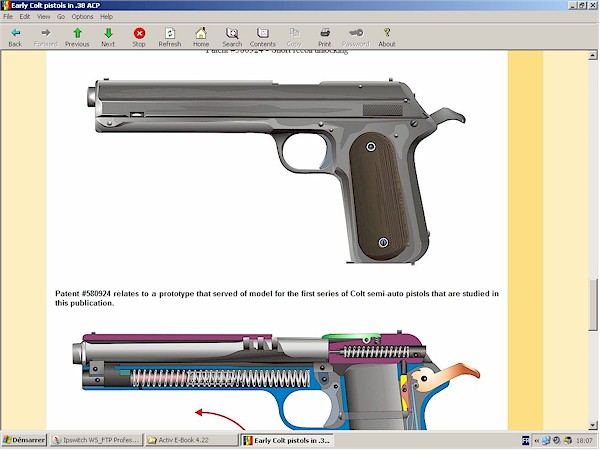Close the Early Colt pistols window
This screenshot has height=450, width=600.
[592, 5]
